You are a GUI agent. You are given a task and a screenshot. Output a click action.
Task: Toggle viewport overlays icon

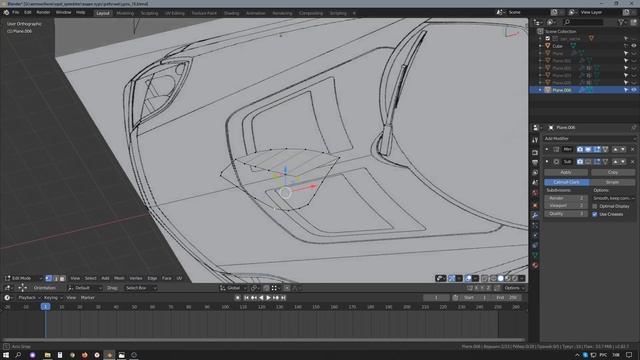click(468, 278)
